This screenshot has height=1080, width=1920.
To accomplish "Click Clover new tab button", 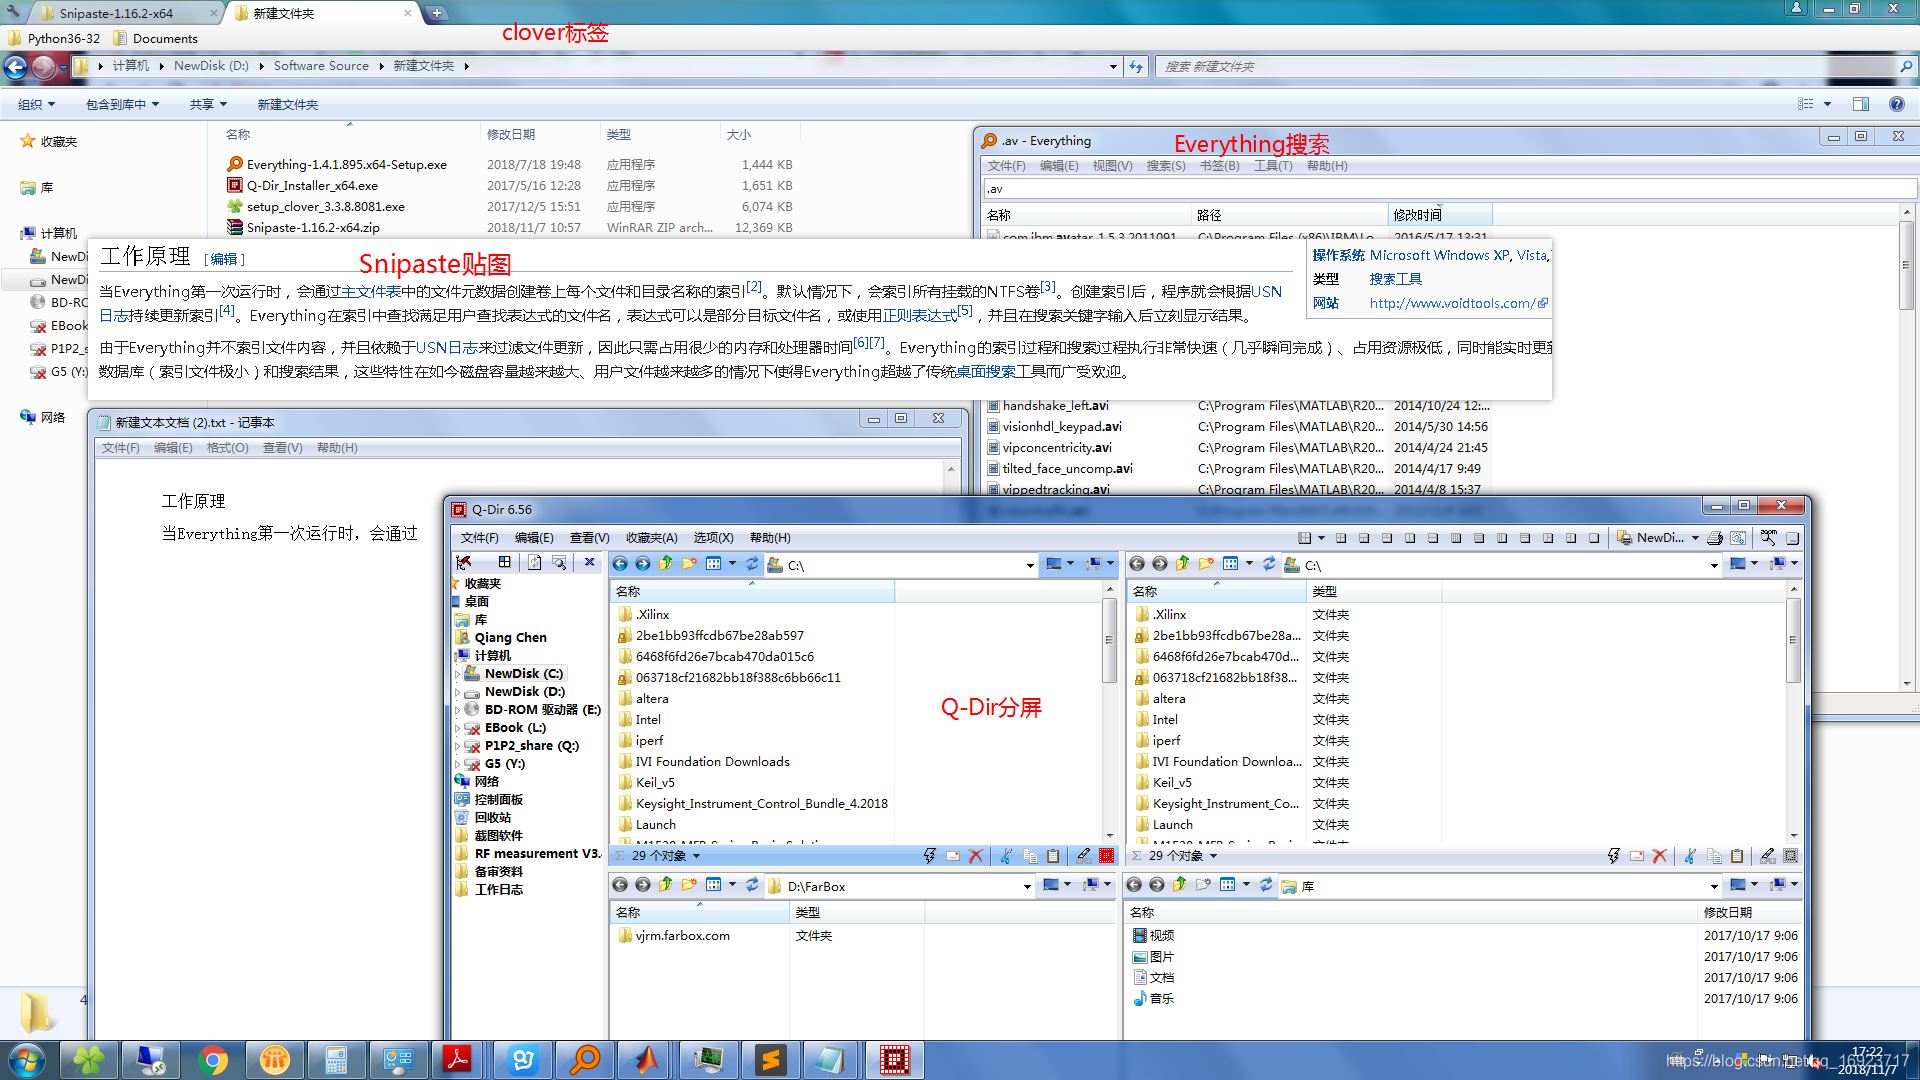I will point(436,13).
